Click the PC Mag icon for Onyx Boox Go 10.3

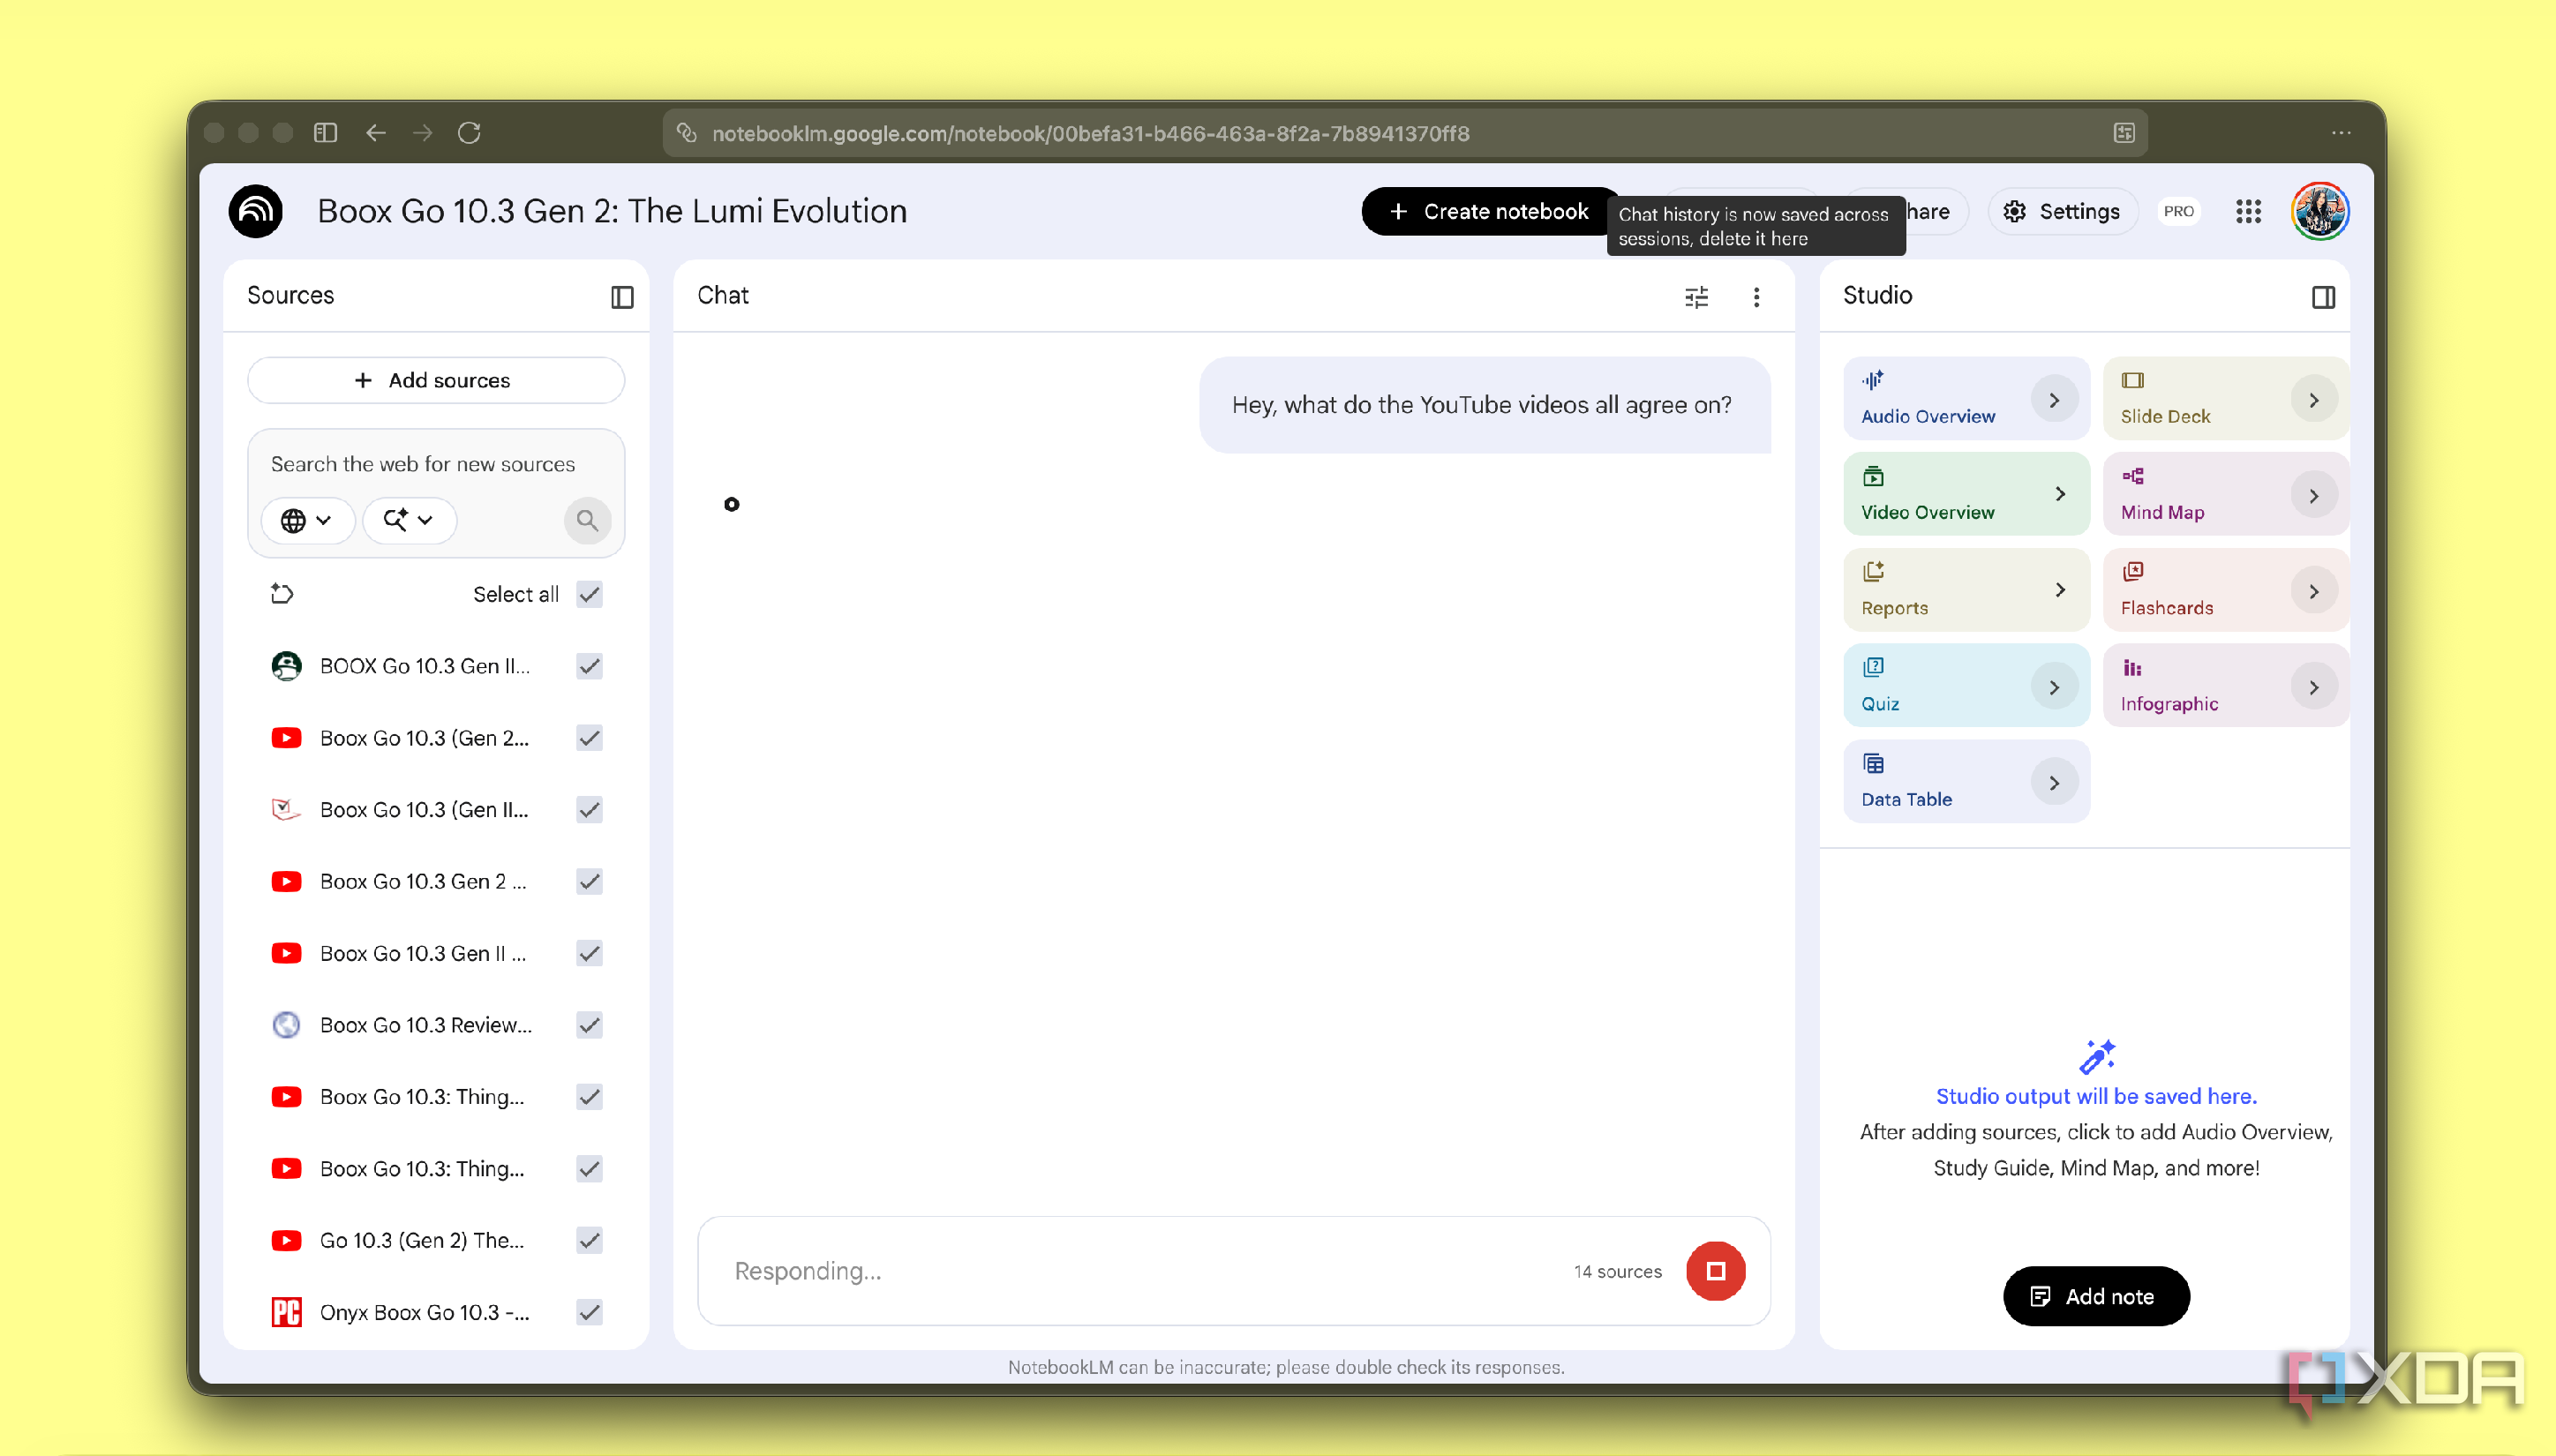[286, 1312]
